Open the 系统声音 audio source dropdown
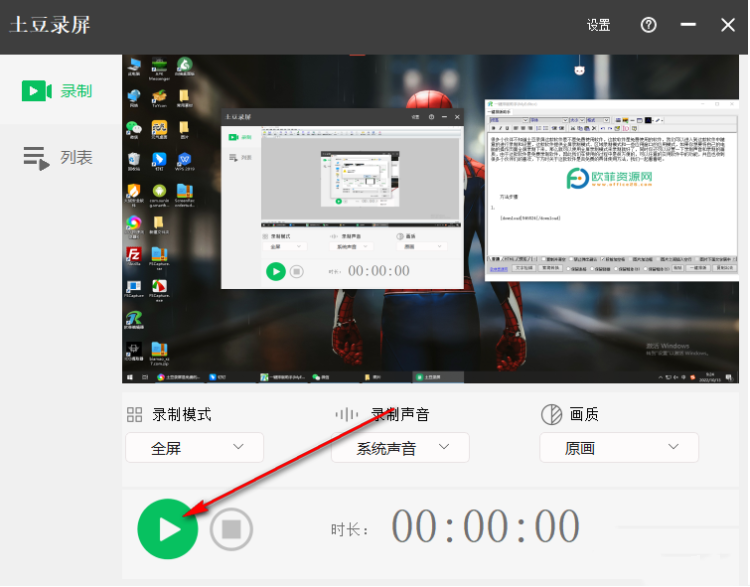This screenshot has width=750, height=587. tap(400, 448)
